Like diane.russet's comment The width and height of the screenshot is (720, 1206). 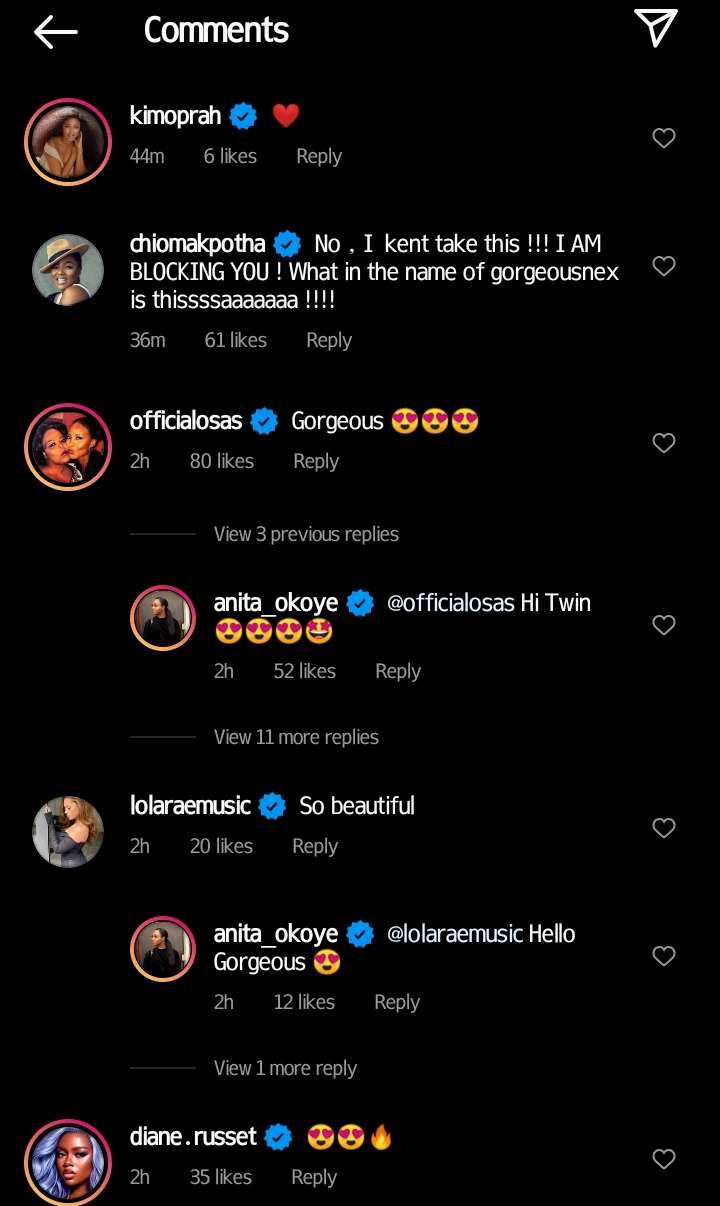pos(663,1159)
